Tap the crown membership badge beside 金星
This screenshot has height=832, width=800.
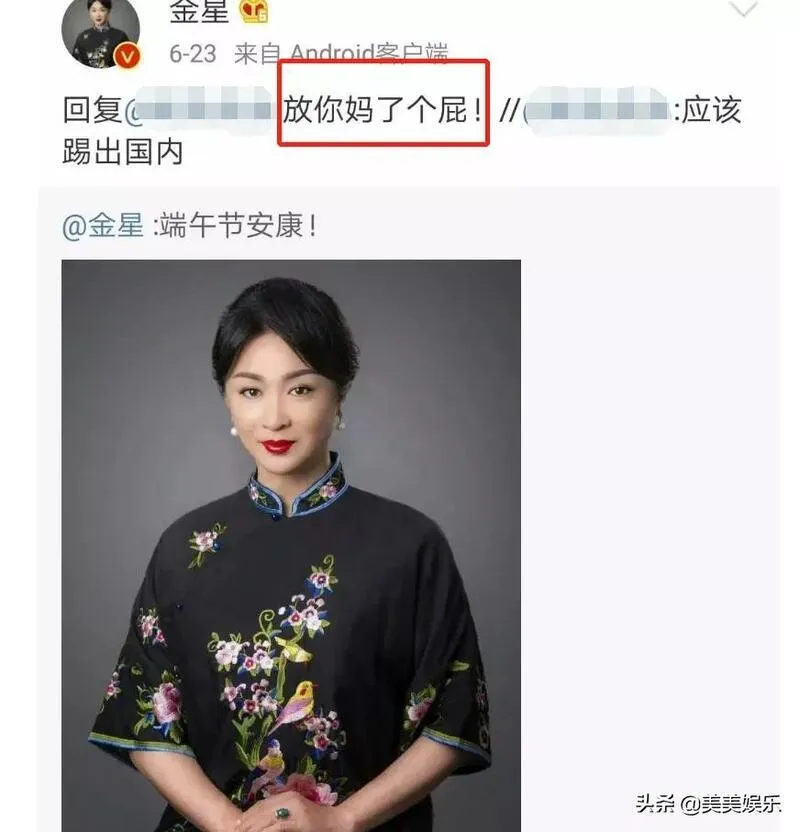point(254,12)
